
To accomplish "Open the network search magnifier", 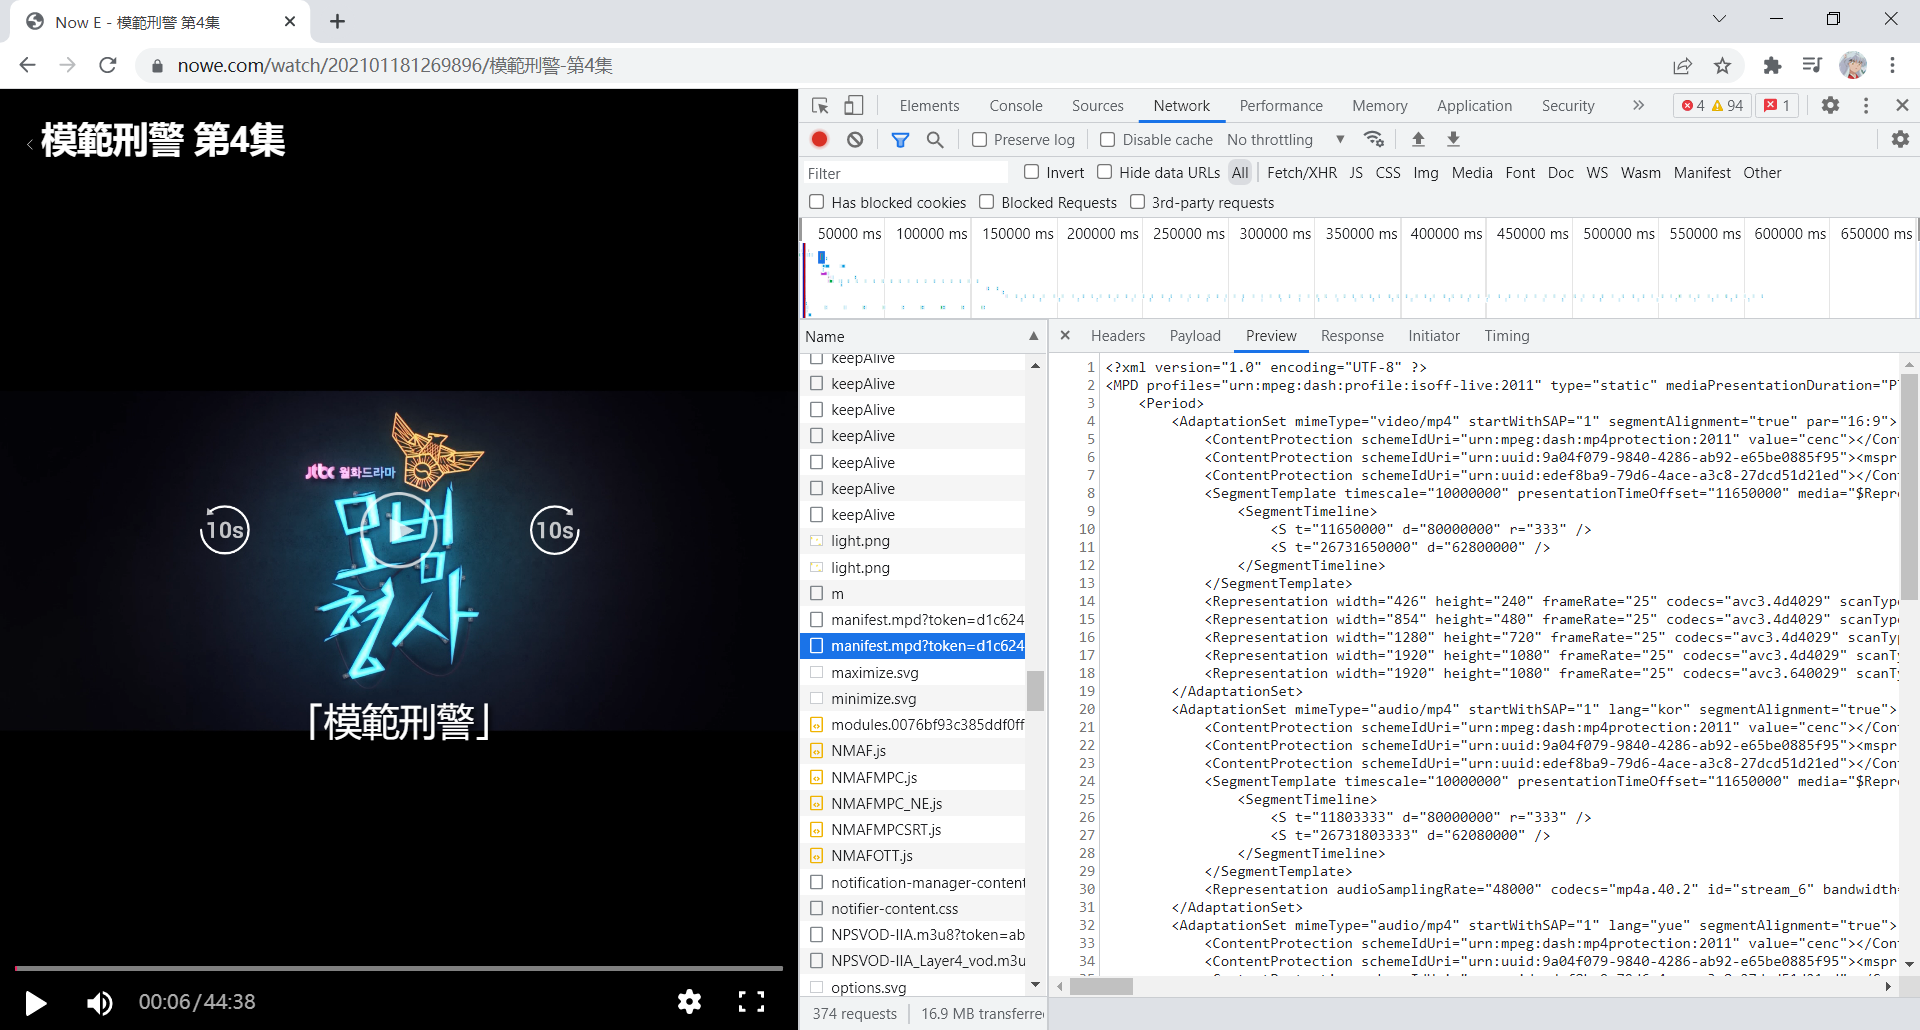I will [935, 140].
